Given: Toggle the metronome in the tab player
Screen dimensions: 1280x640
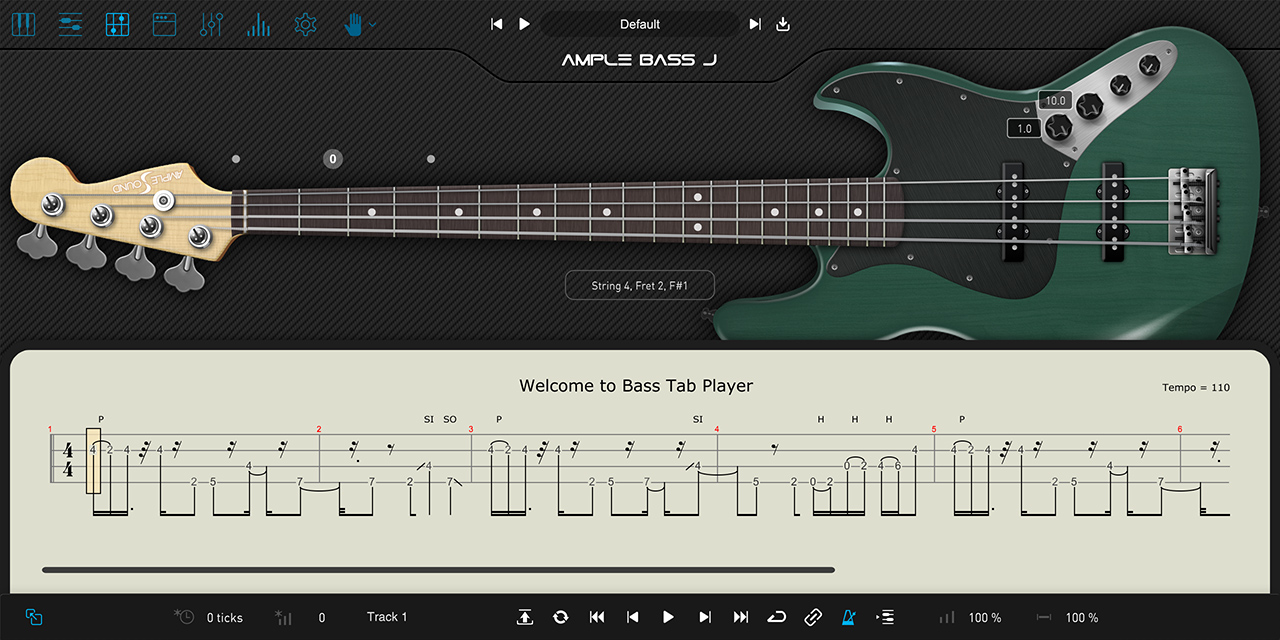Looking at the screenshot, I should point(849,617).
